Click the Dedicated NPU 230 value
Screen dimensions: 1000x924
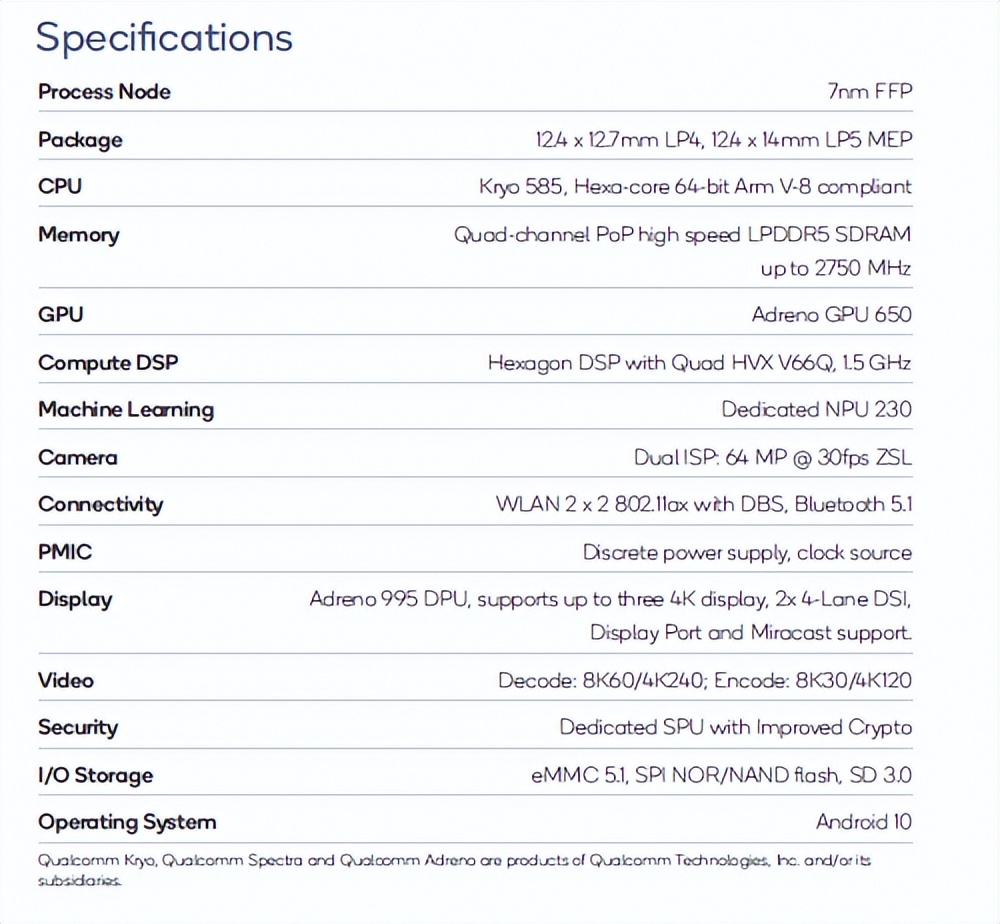pyautogui.click(x=816, y=410)
